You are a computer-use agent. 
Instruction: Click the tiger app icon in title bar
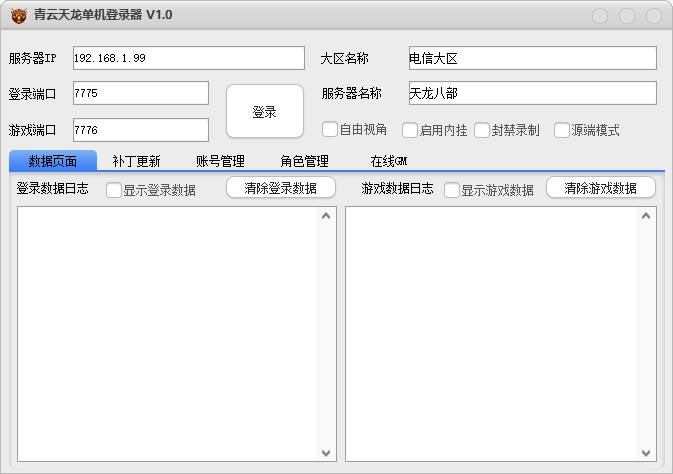(18, 15)
